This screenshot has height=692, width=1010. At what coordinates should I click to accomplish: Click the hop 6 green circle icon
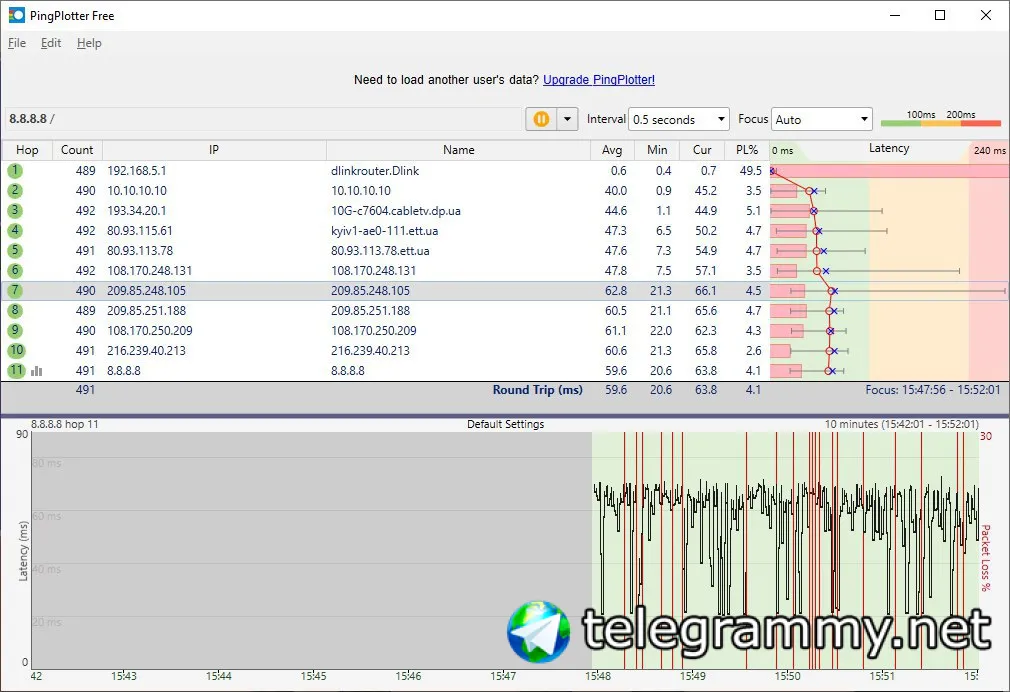(x=15, y=271)
